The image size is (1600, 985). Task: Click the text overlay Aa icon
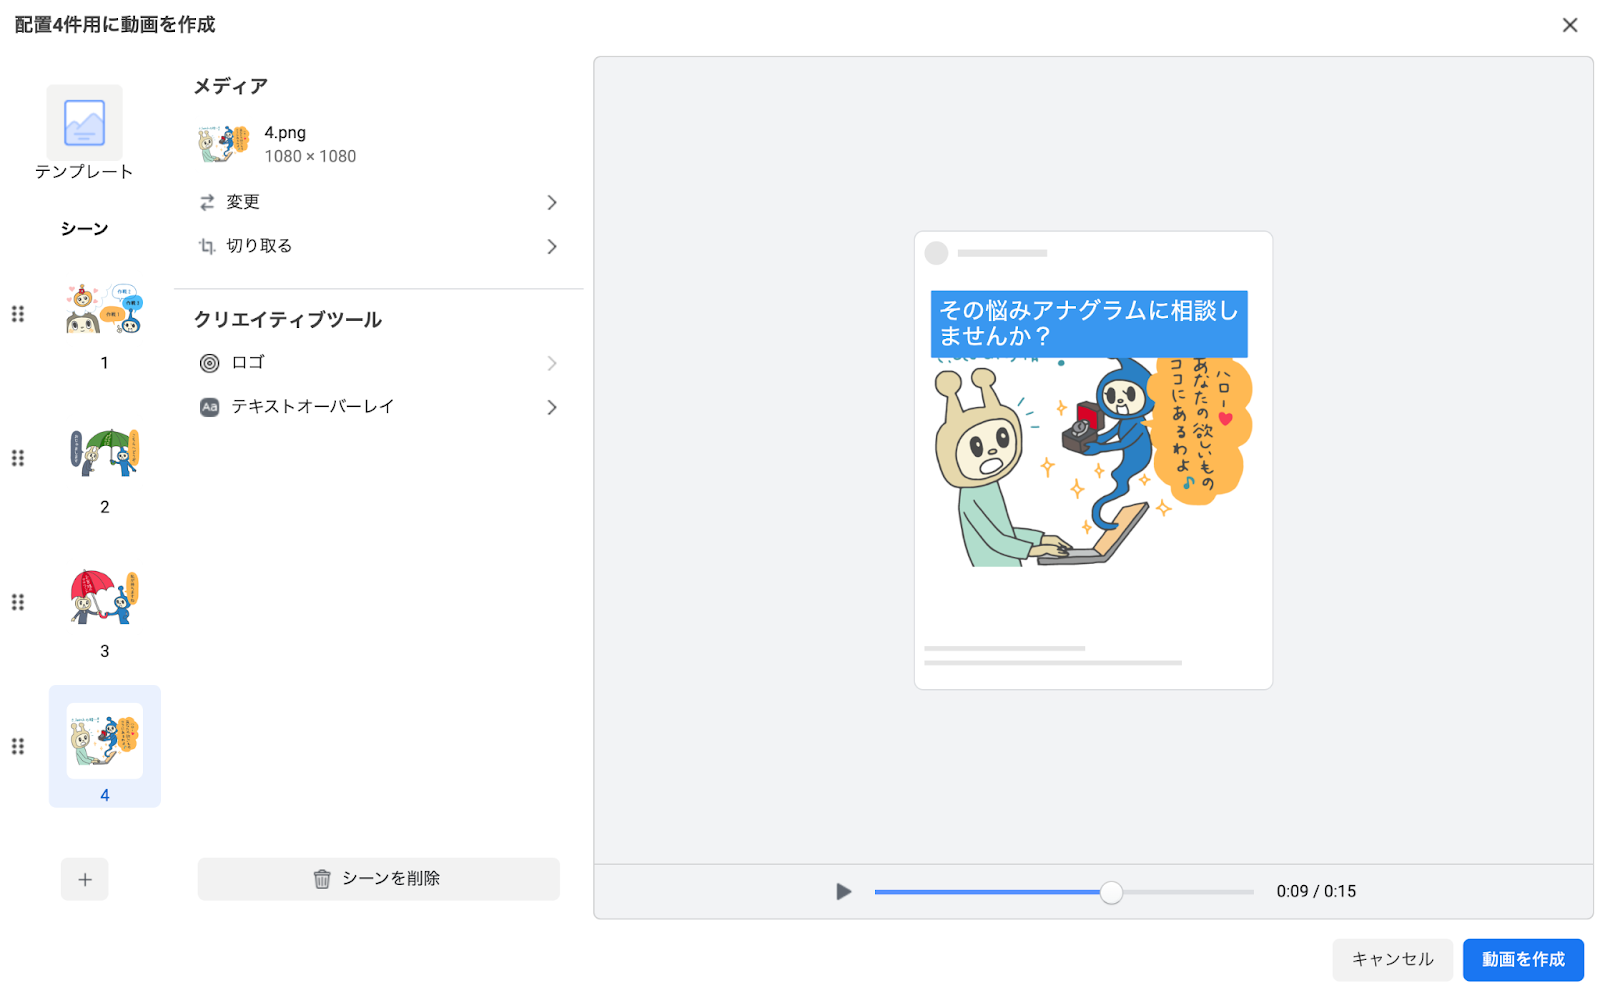coord(209,408)
